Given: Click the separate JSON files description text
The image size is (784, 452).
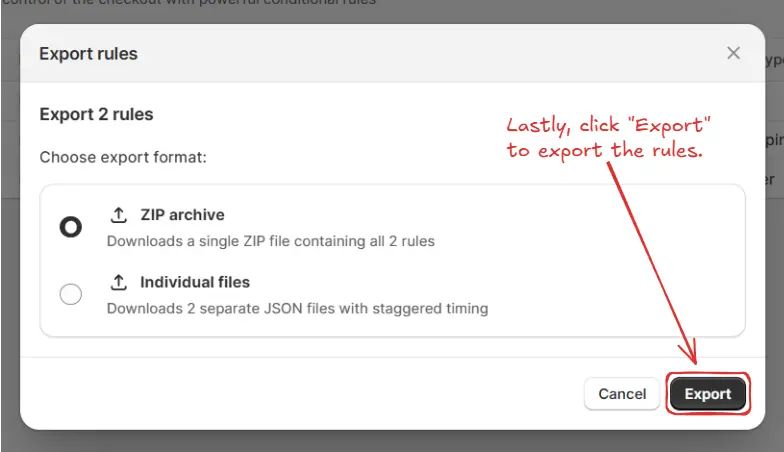Looking at the screenshot, I should (297, 308).
